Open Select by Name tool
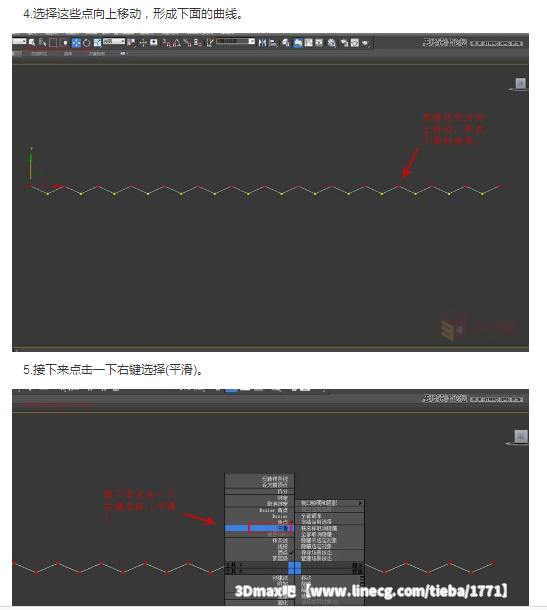 pos(42,42)
